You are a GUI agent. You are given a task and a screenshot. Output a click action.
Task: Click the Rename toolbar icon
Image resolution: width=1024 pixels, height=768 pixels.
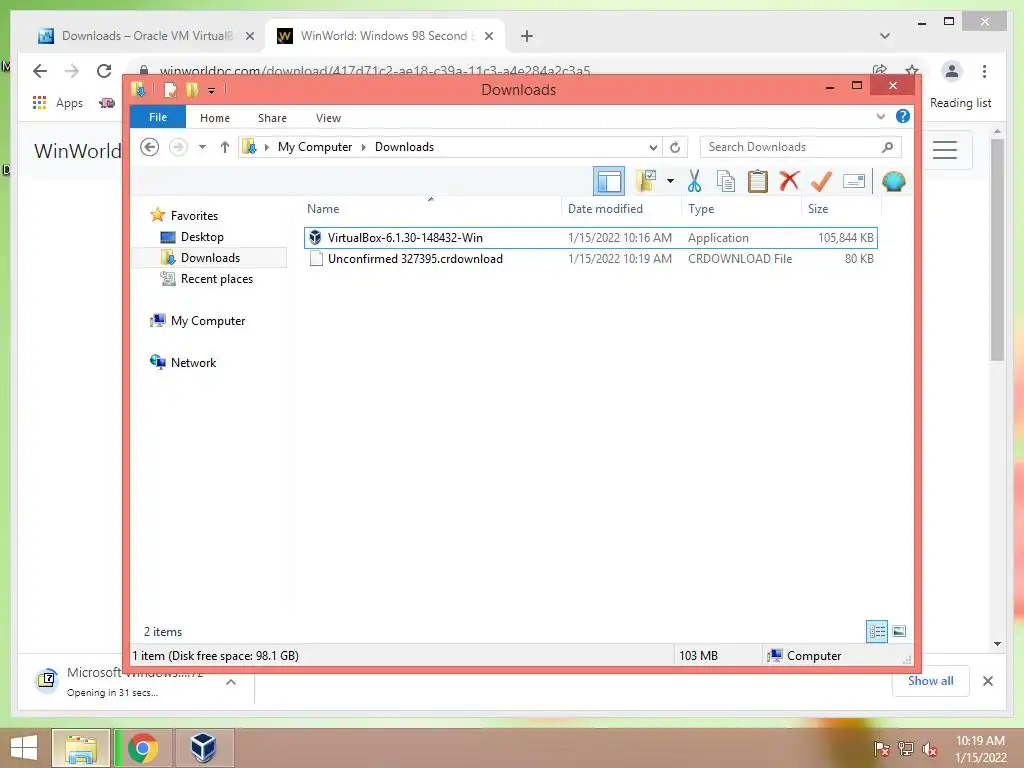point(854,181)
